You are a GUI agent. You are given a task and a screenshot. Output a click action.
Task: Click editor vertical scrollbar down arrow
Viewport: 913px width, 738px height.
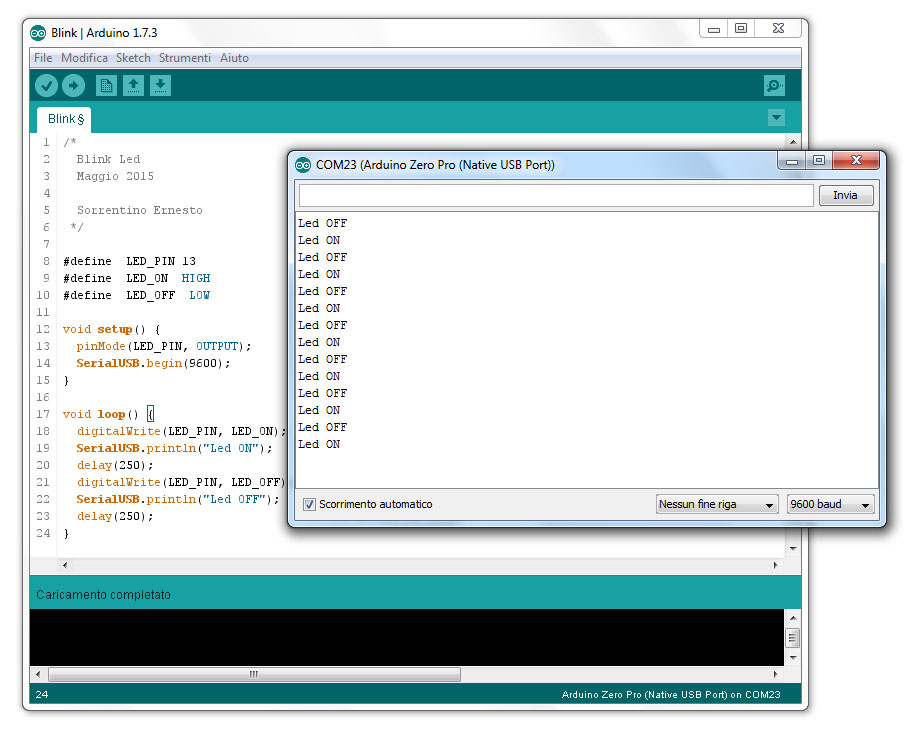(793, 549)
